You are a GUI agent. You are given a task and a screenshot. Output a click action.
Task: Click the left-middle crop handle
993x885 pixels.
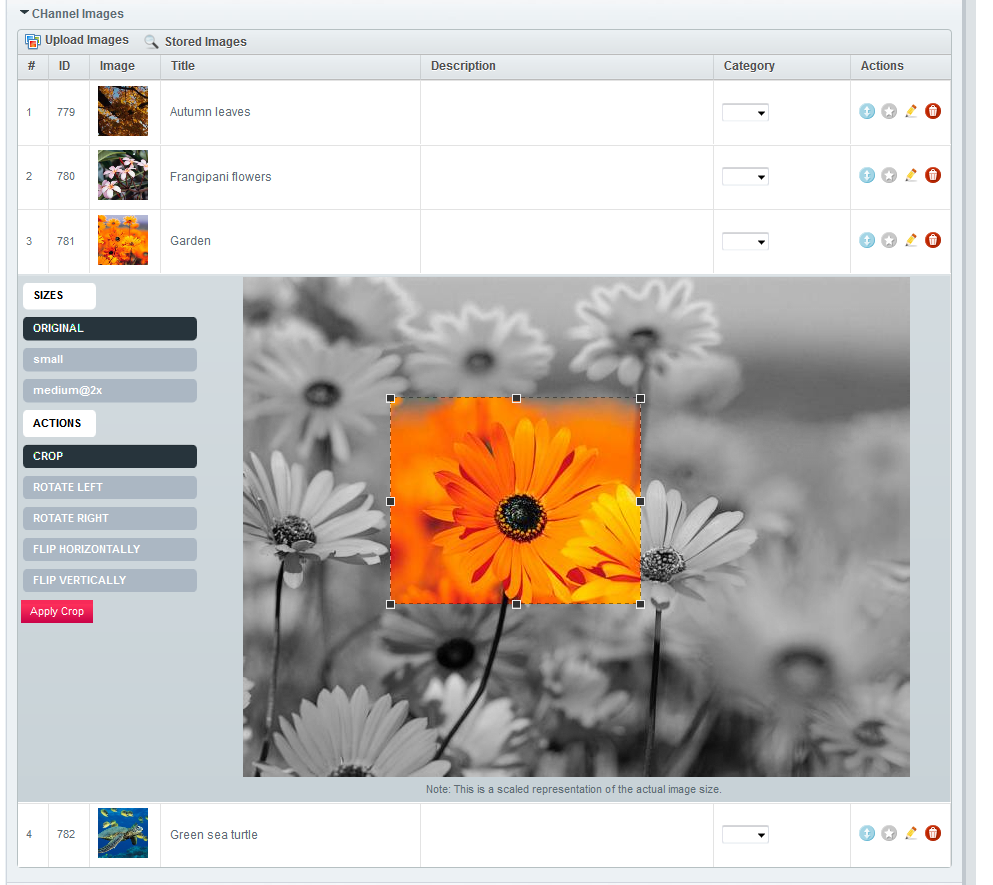click(x=391, y=502)
